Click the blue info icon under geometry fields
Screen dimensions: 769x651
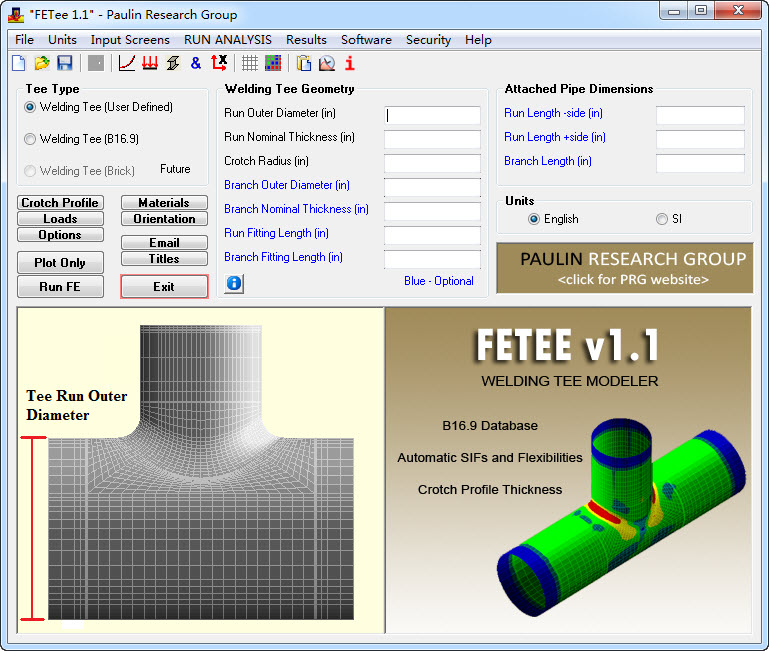(x=234, y=284)
